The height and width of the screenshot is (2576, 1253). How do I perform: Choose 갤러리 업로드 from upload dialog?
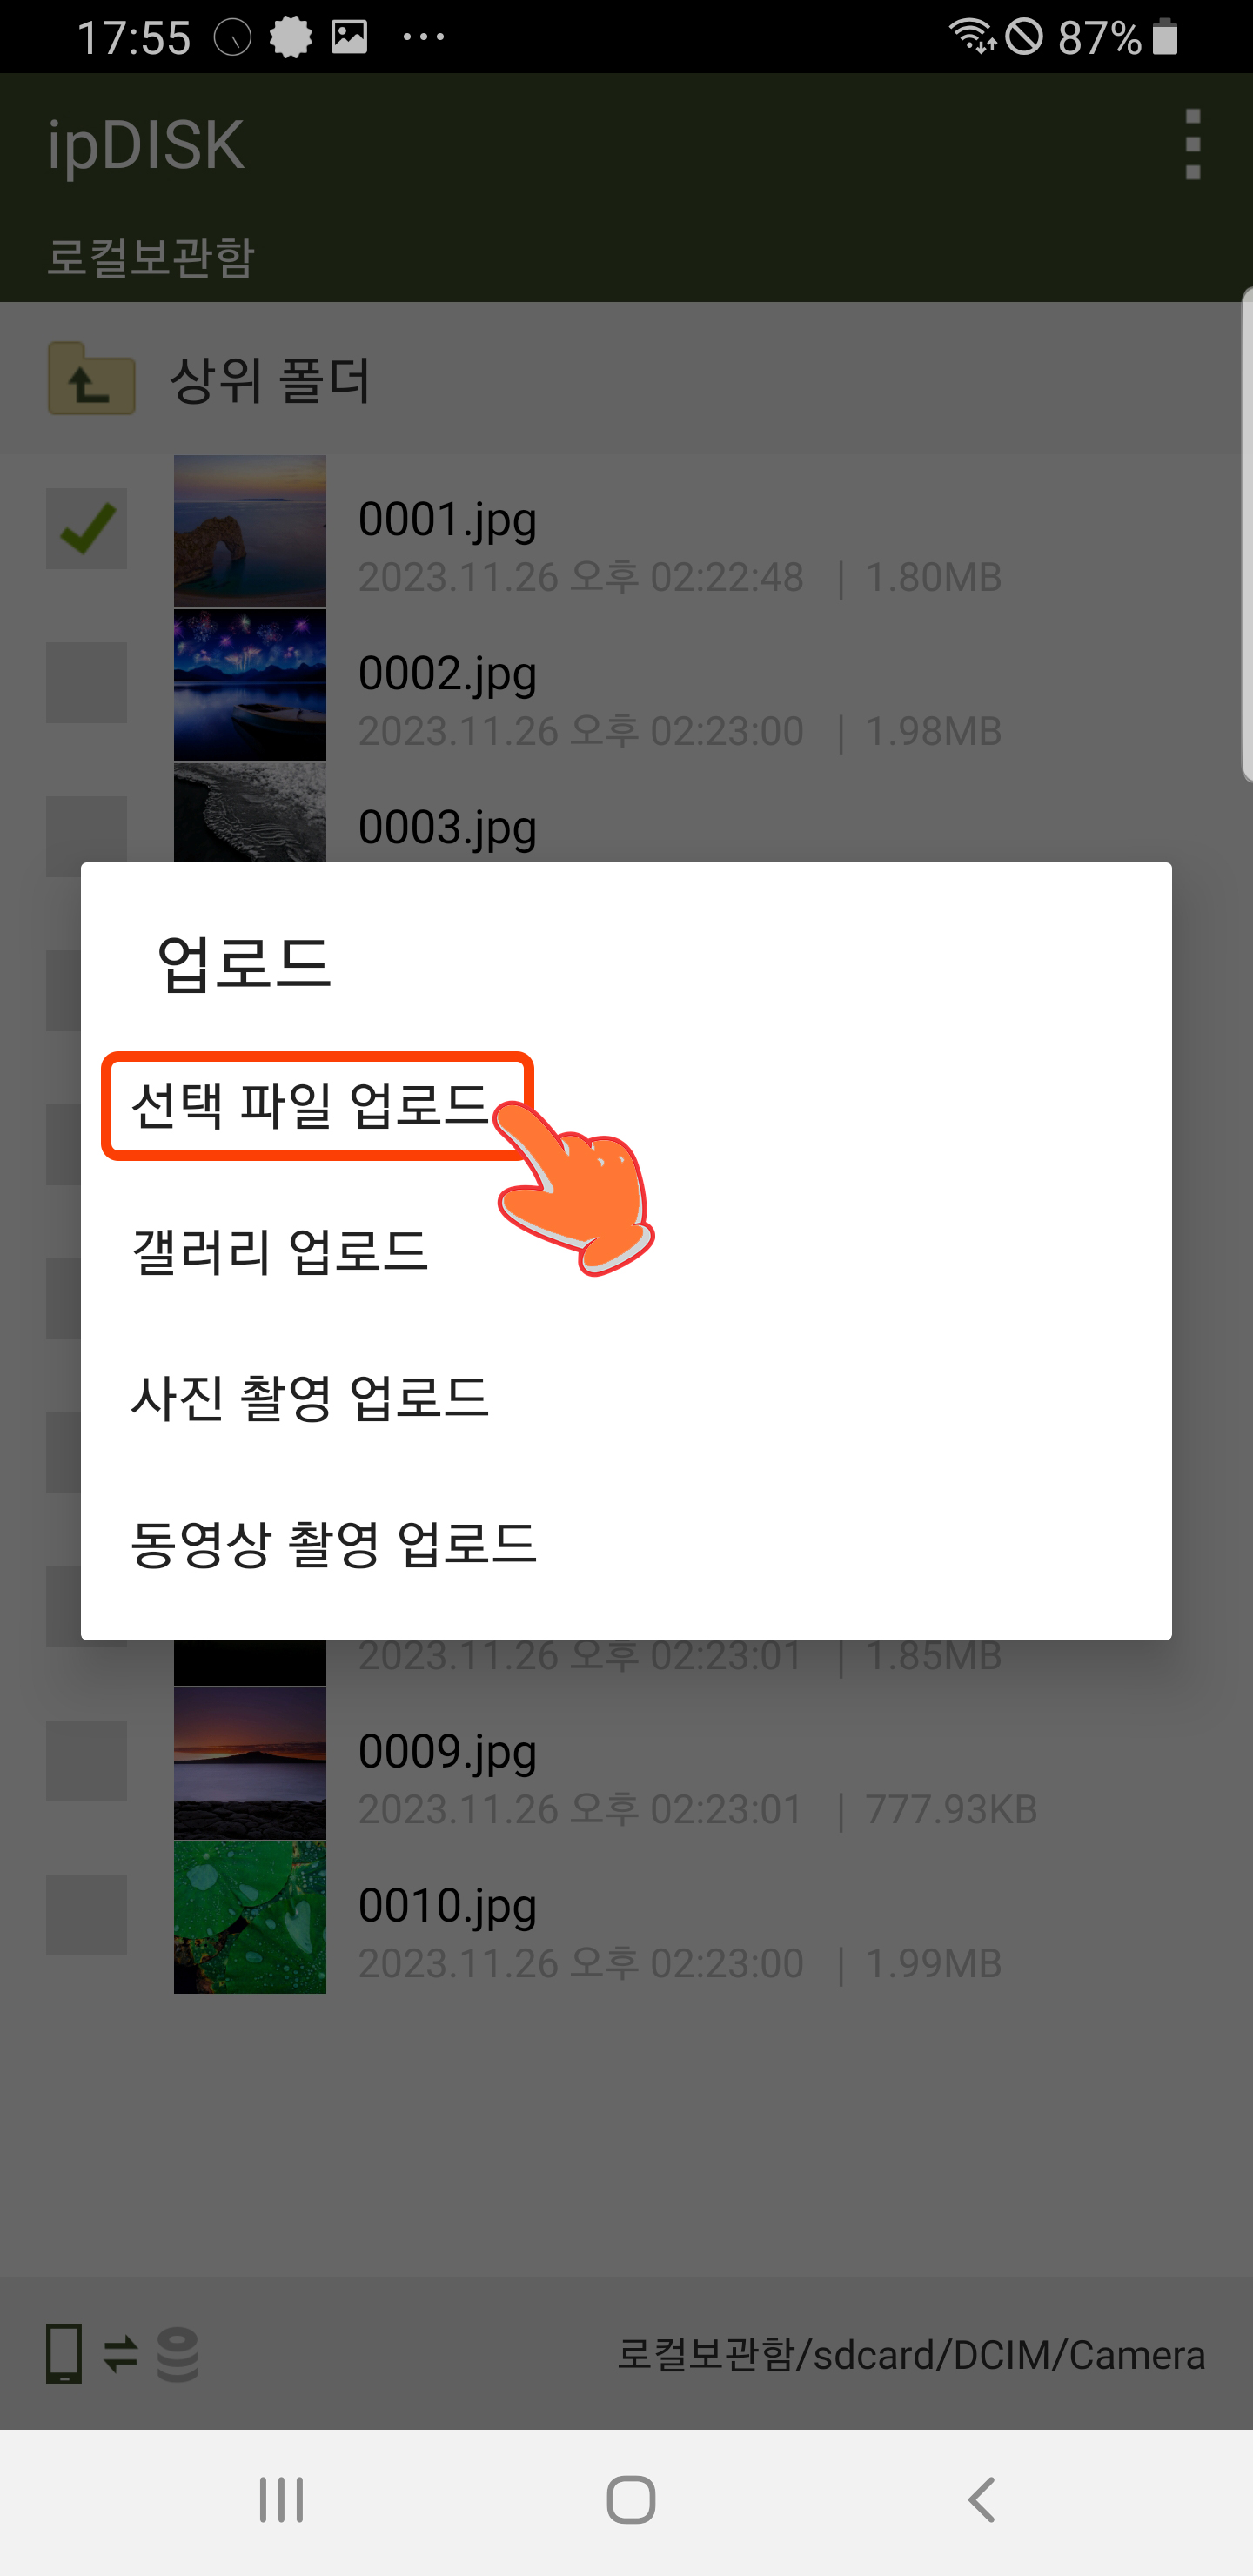[x=626, y=1252]
